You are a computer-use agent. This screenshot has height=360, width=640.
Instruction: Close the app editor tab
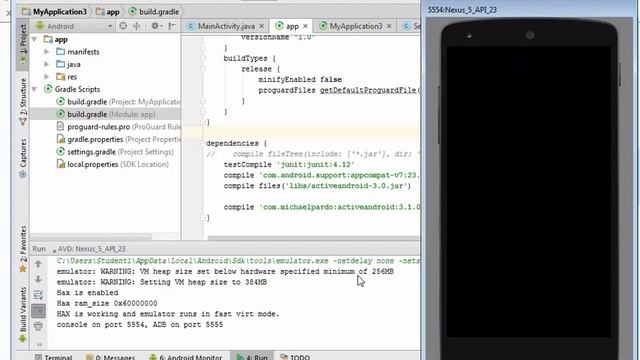305,26
